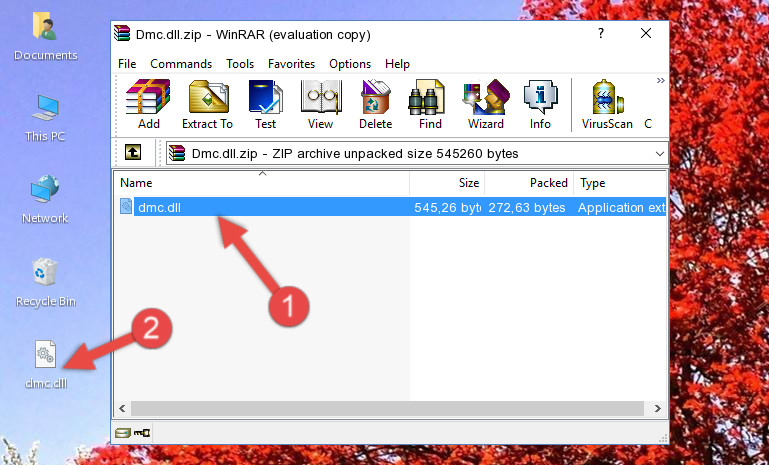Screen dimensions: 769x465
Task: Expand hidden toolbar items with the double chevron
Action: point(661,80)
